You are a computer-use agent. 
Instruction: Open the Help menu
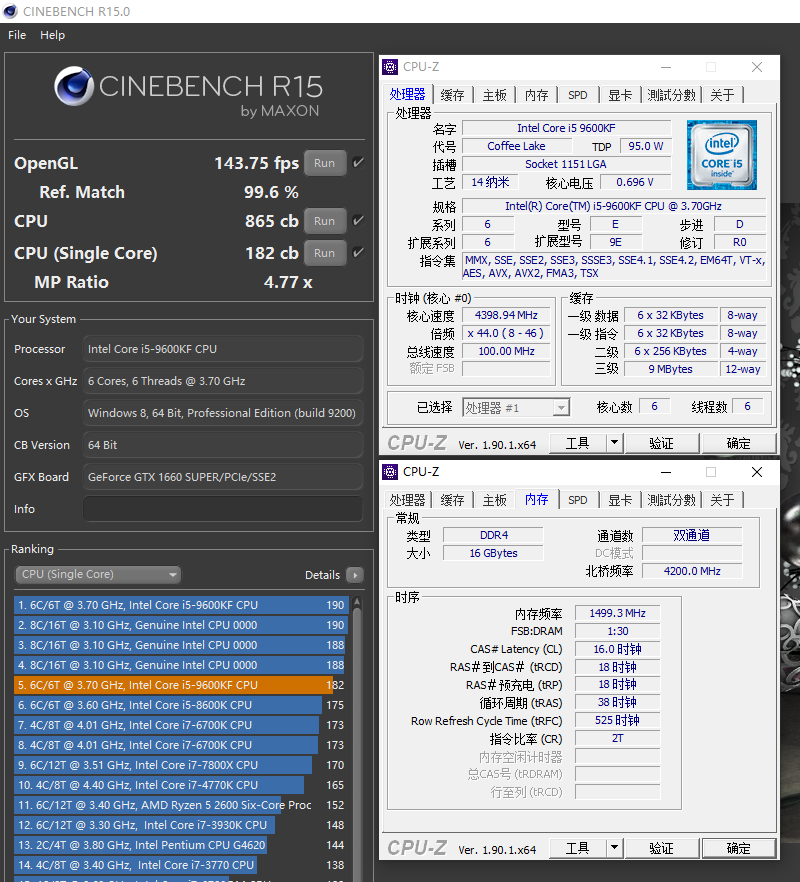[52, 35]
